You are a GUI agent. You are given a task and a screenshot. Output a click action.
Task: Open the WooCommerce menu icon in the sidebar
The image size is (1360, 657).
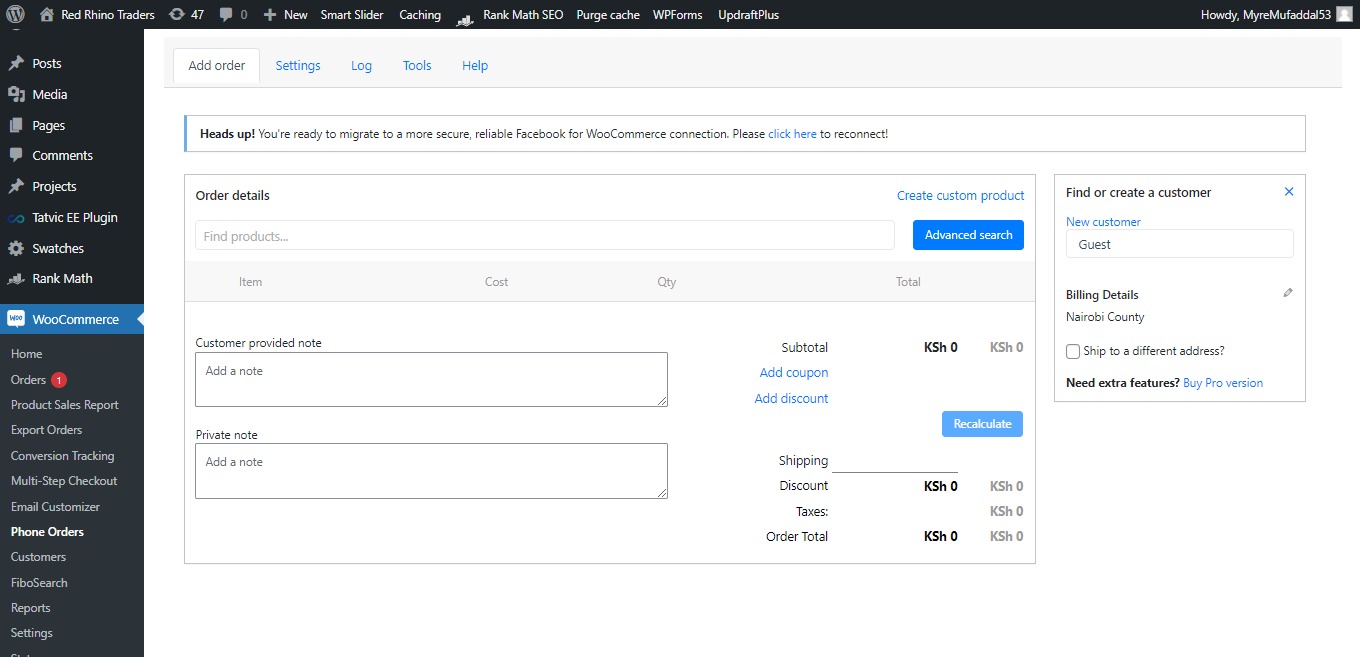click(16, 319)
